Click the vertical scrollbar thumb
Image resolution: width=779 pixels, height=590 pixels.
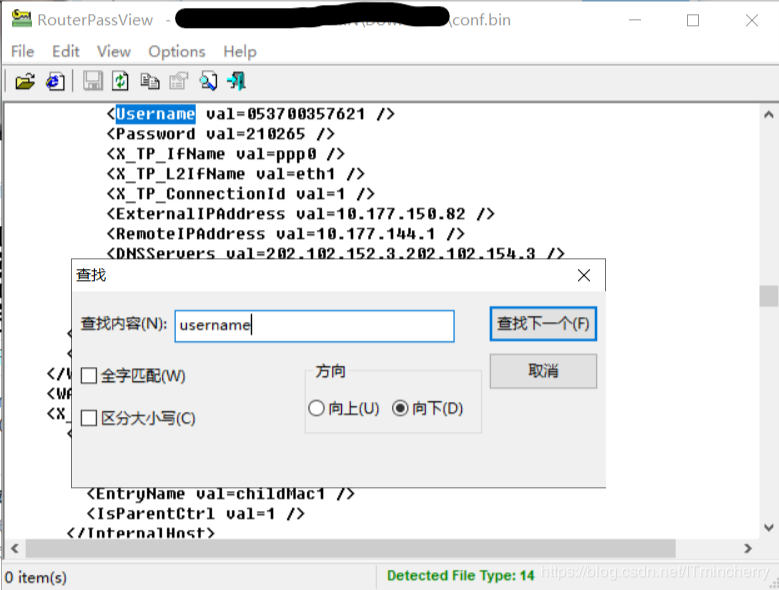[x=769, y=296]
